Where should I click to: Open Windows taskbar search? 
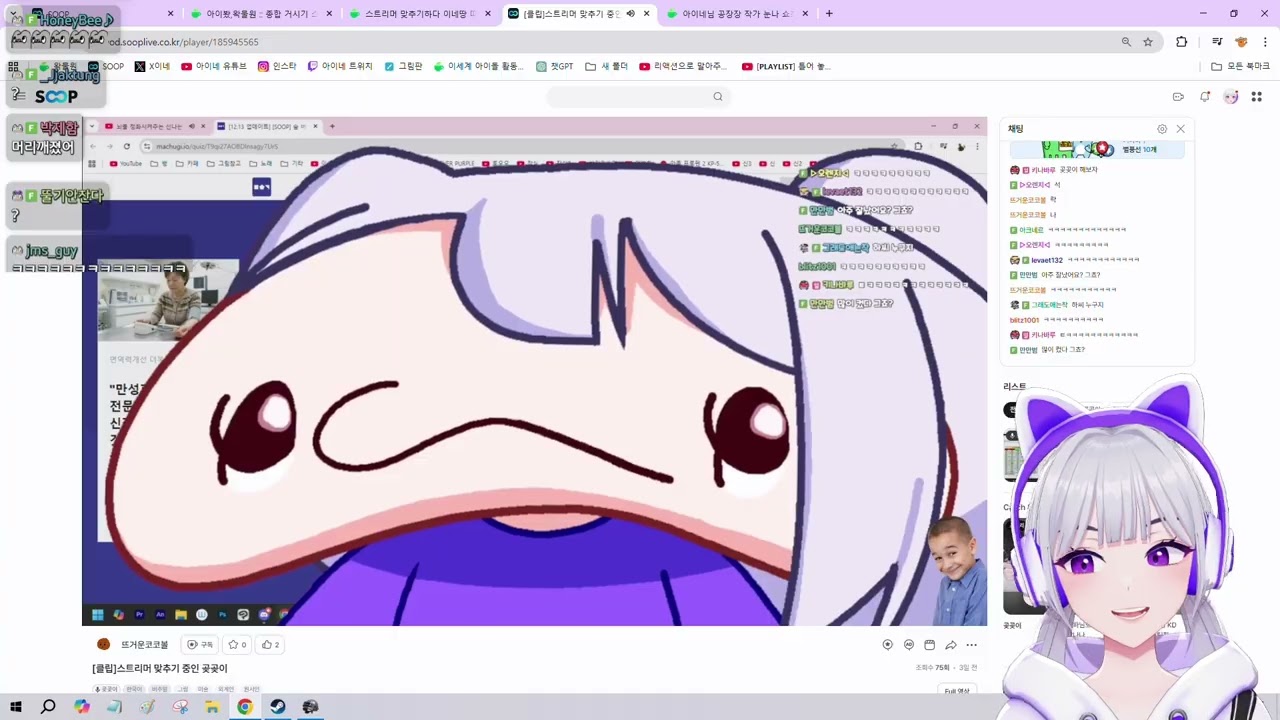pyautogui.click(x=48, y=706)
